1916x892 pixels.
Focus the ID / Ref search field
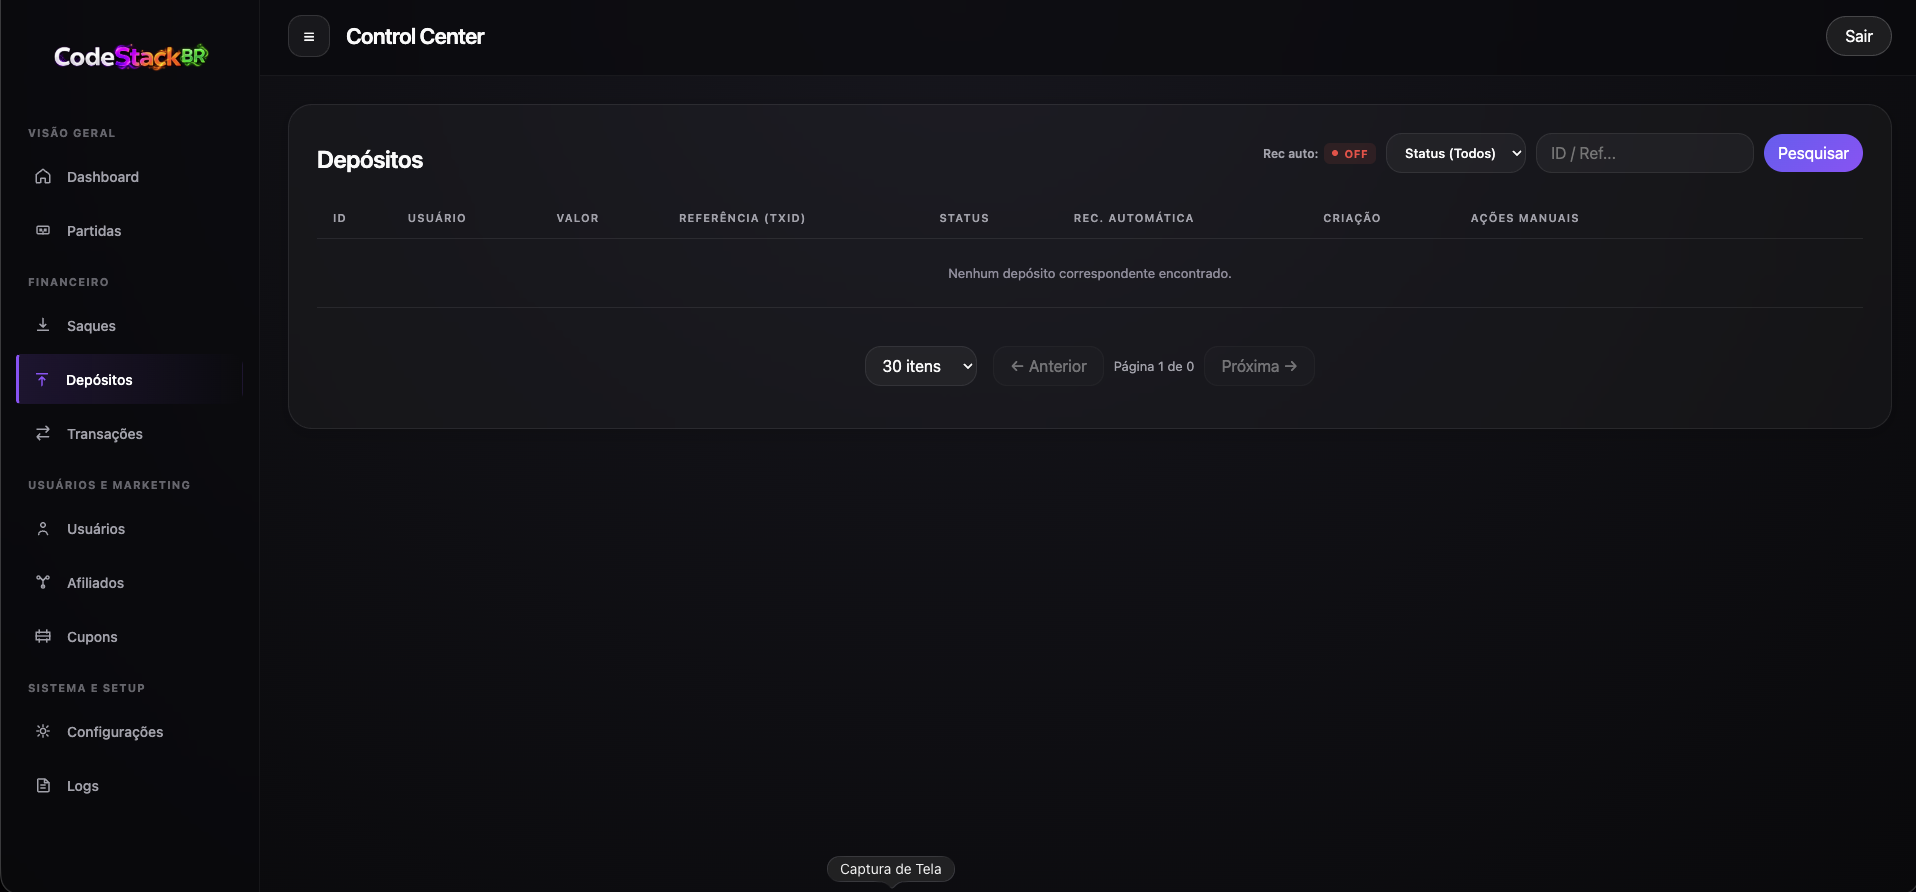(1644, 153)
